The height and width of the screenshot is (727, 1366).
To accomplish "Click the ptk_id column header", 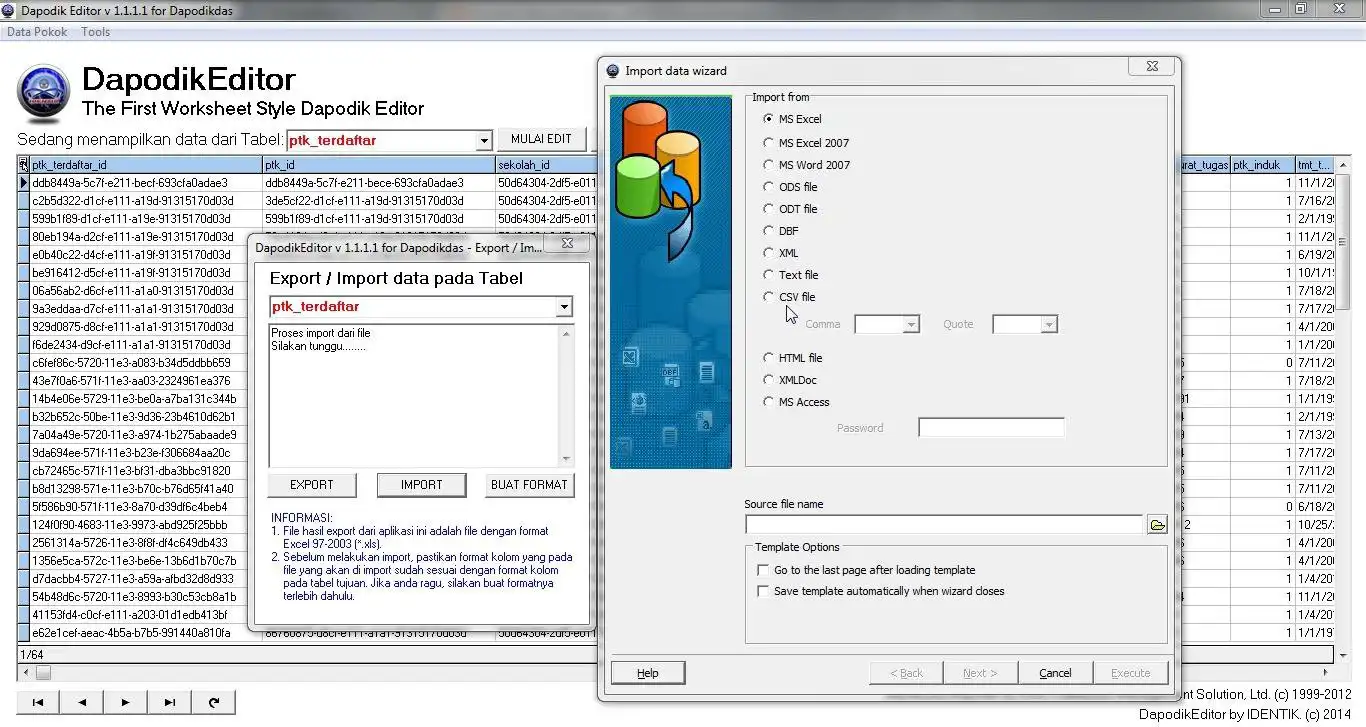I will [x=379, y=165].
